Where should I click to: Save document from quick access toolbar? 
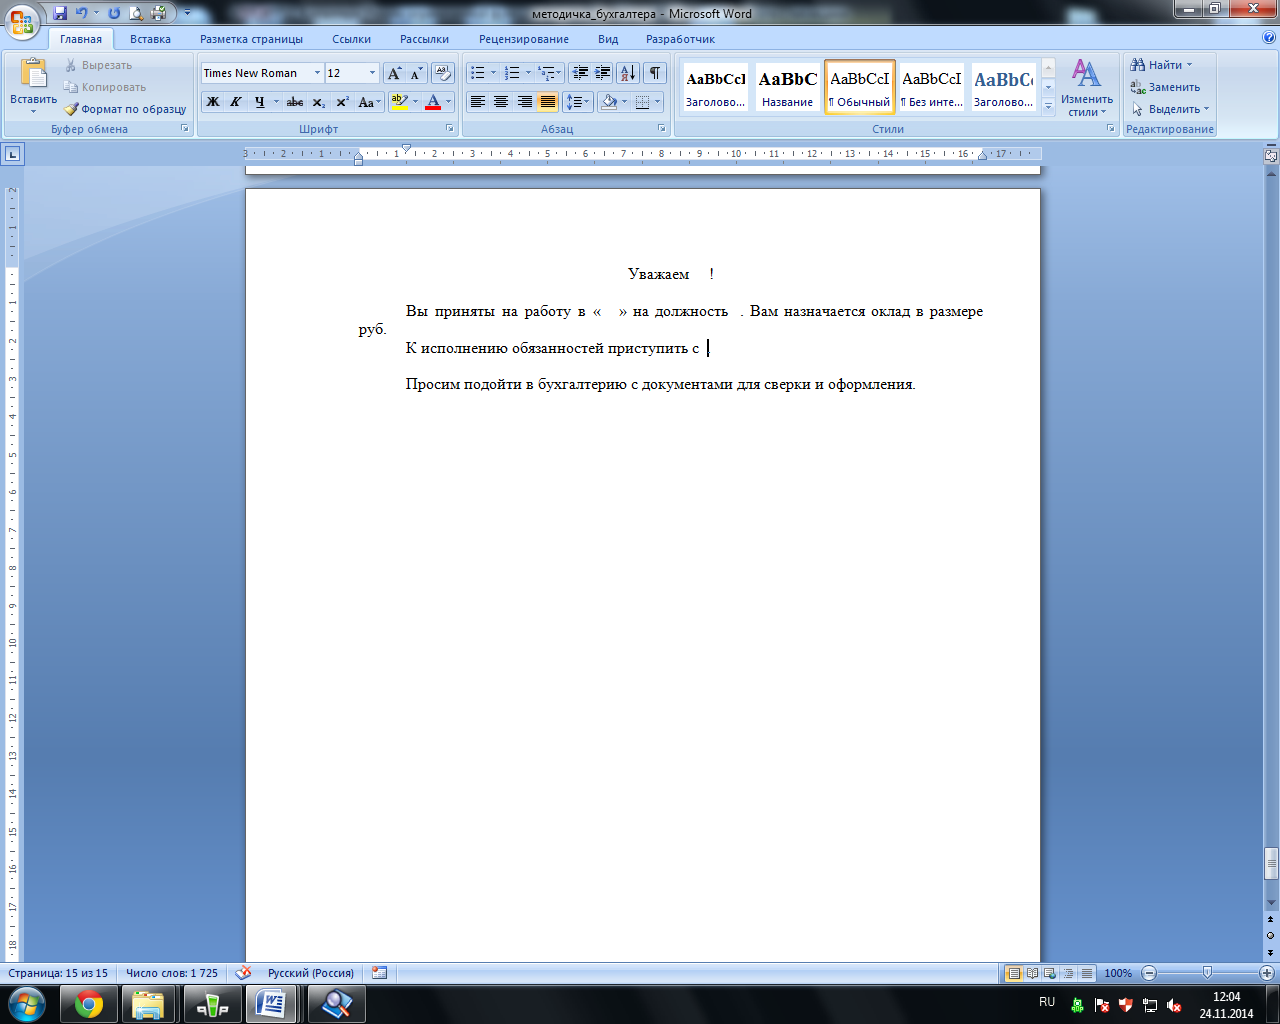(x=60, y=13)
